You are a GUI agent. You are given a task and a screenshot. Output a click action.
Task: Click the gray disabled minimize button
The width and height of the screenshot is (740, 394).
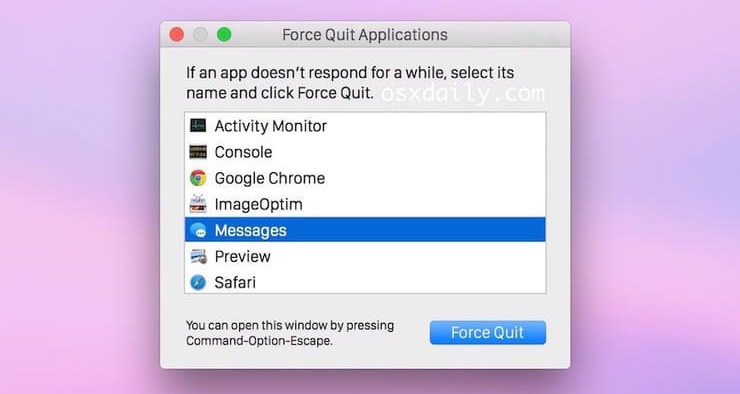click(x=200, y=34)
